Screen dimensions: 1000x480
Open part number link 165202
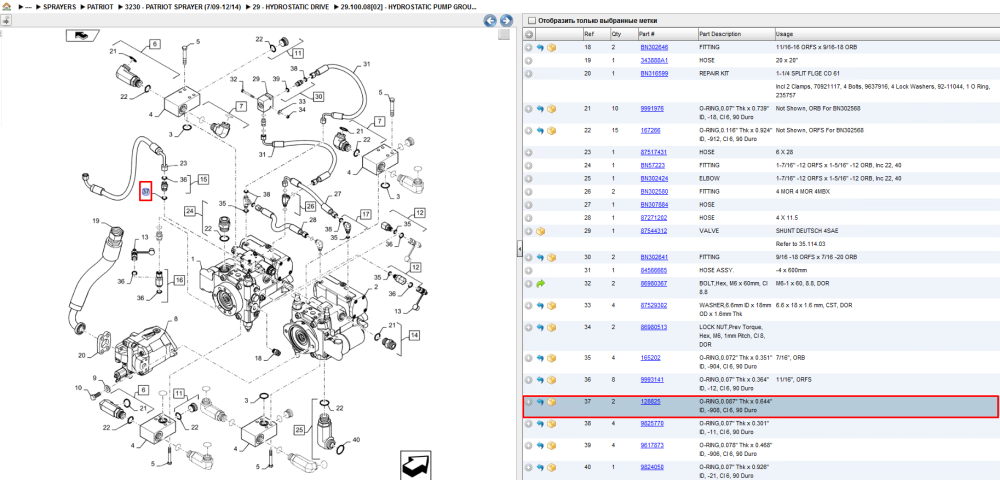pos(651,358)
